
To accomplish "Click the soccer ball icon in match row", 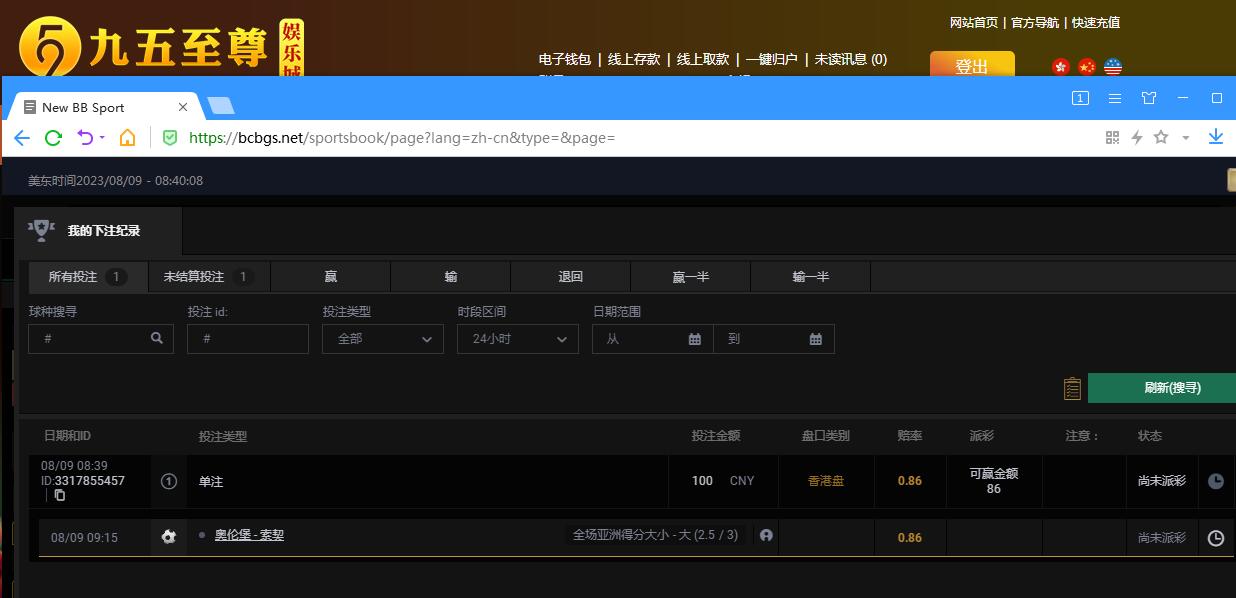I will (168, 537).
